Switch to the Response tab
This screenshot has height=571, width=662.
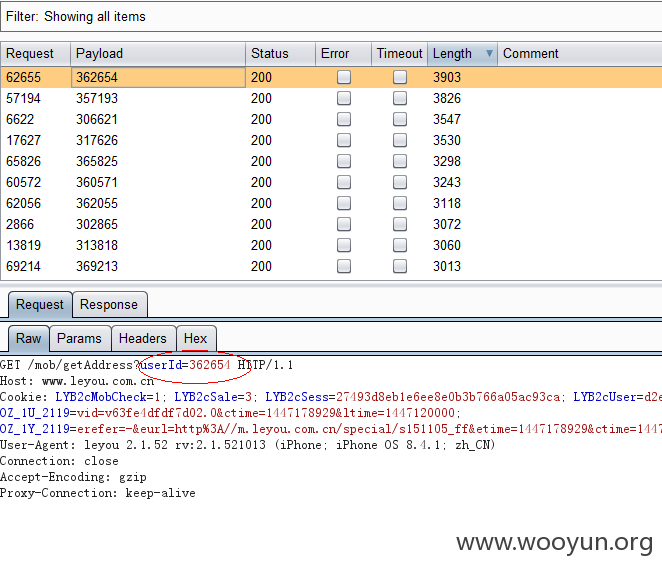[109, 305]
